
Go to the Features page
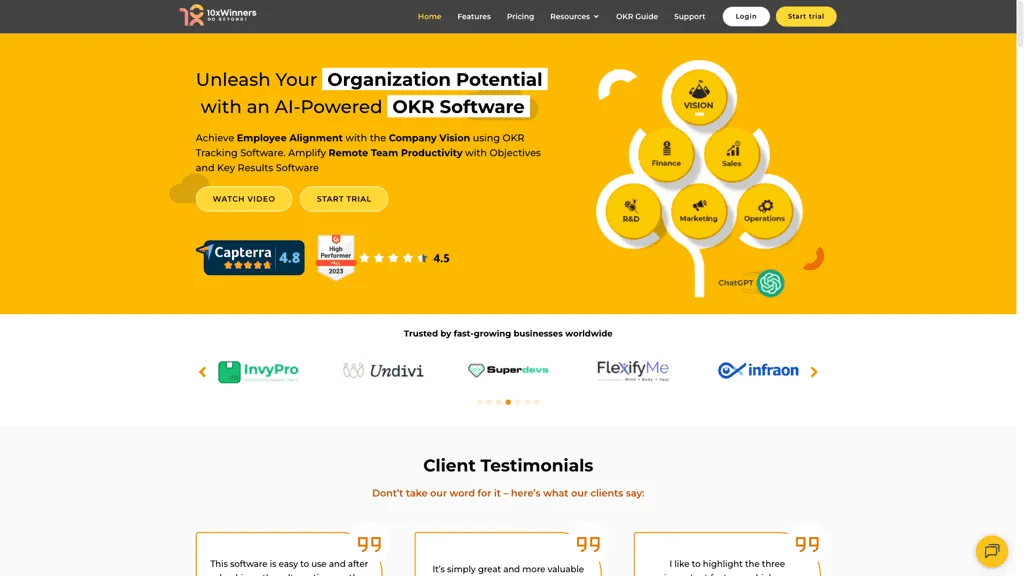(x=473, y=16)
